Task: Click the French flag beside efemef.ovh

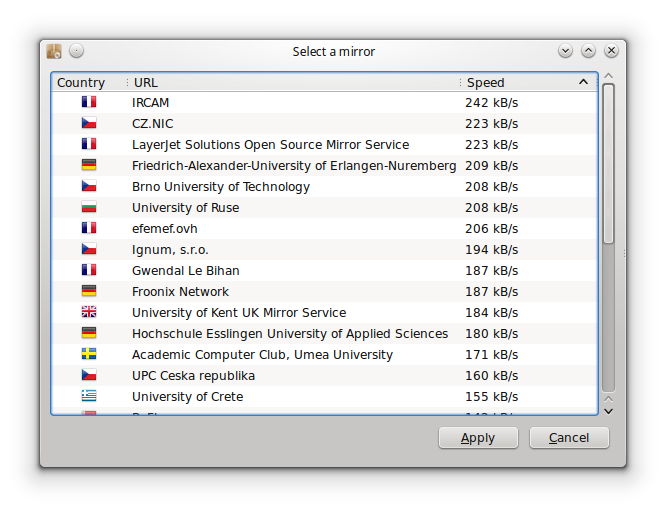Action: tap(89, 228)
